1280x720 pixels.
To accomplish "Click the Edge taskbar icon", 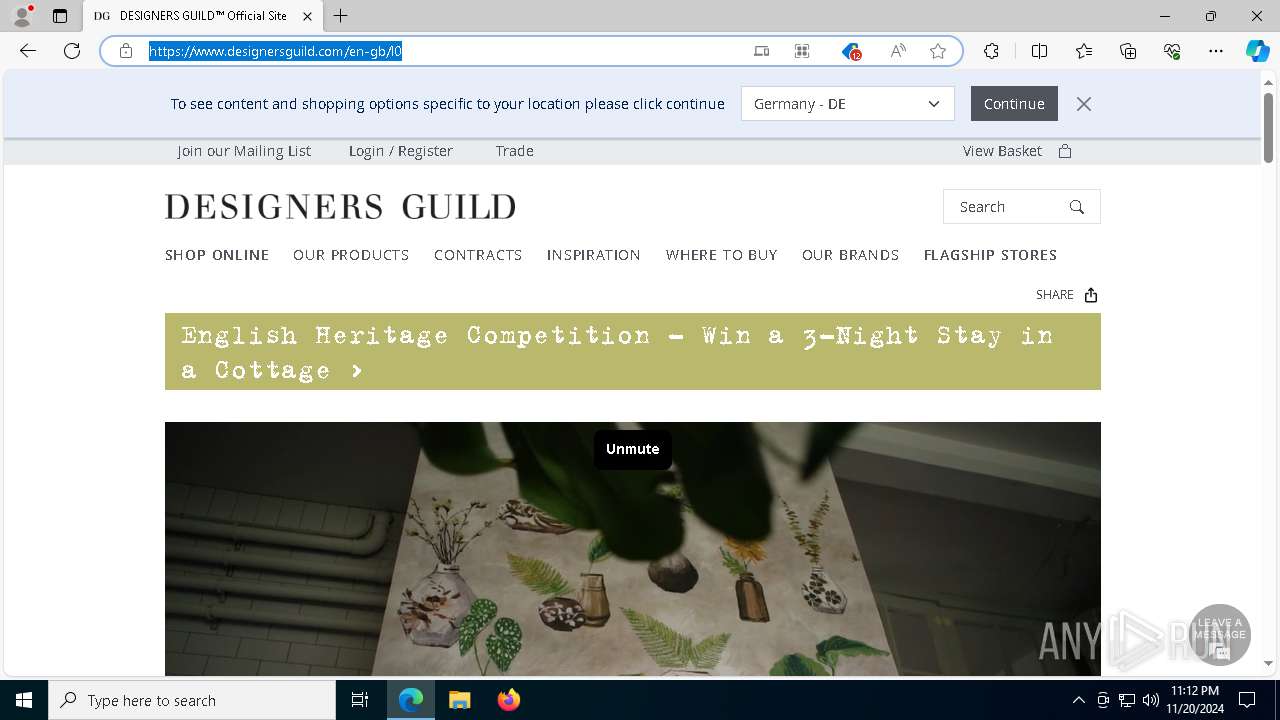I will (x=411, y=700).
